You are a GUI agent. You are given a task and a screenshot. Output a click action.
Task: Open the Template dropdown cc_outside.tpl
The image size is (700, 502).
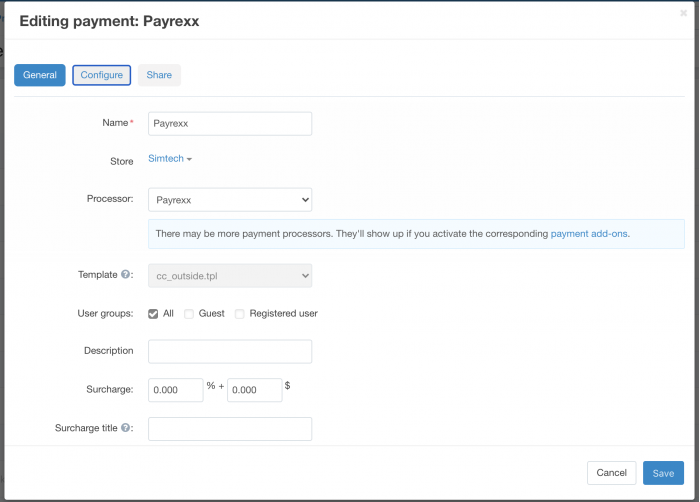pyautogui.click(x=230, y=276)
